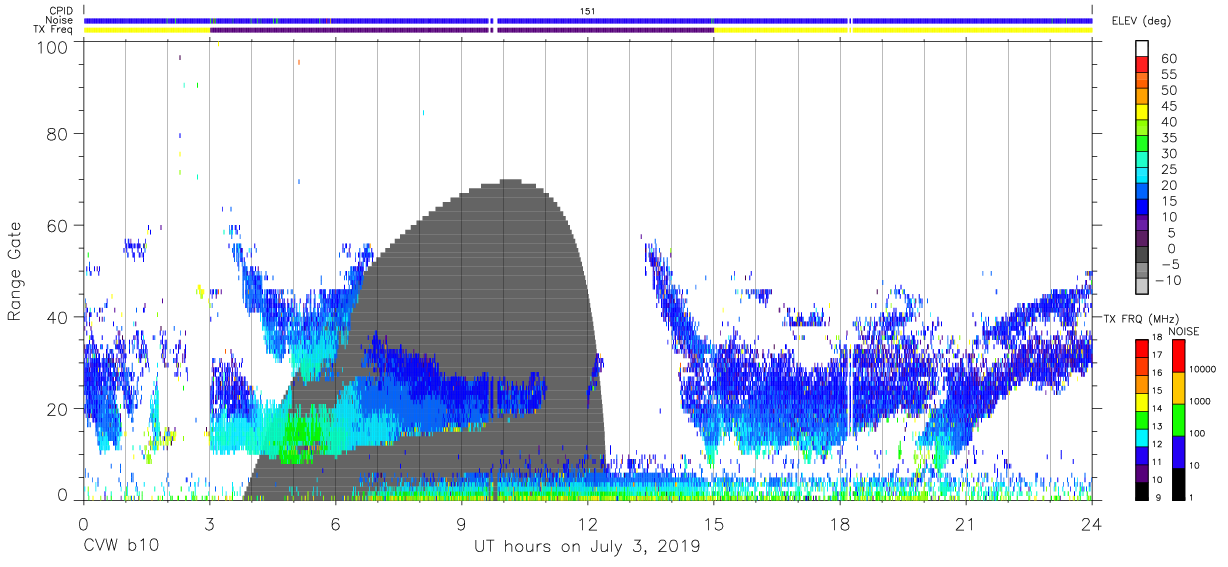Click the 13 value on the TX FRQ legend
Viewport: 1228px width, 567px height.
tap(1155, 426)
